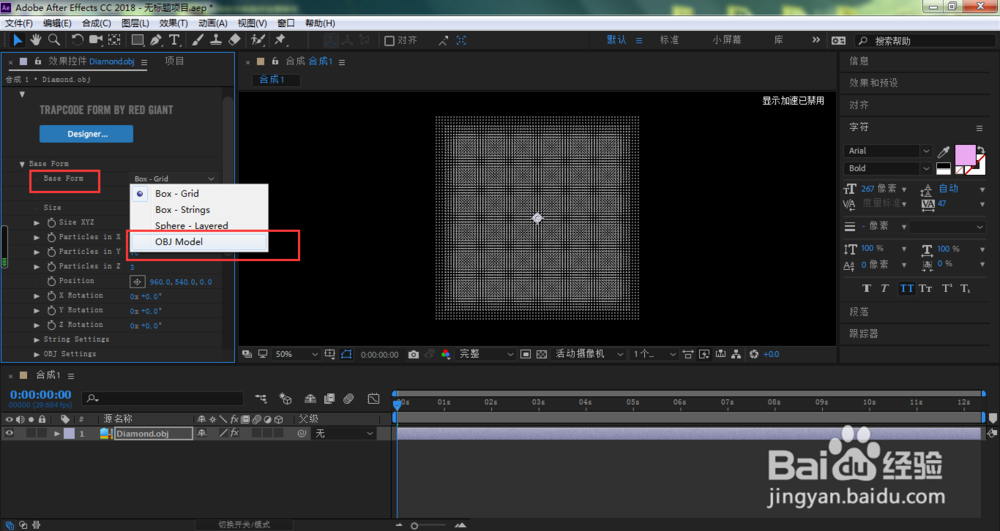Select the Pan Behind anchor tool

click(x=114, y=40)
